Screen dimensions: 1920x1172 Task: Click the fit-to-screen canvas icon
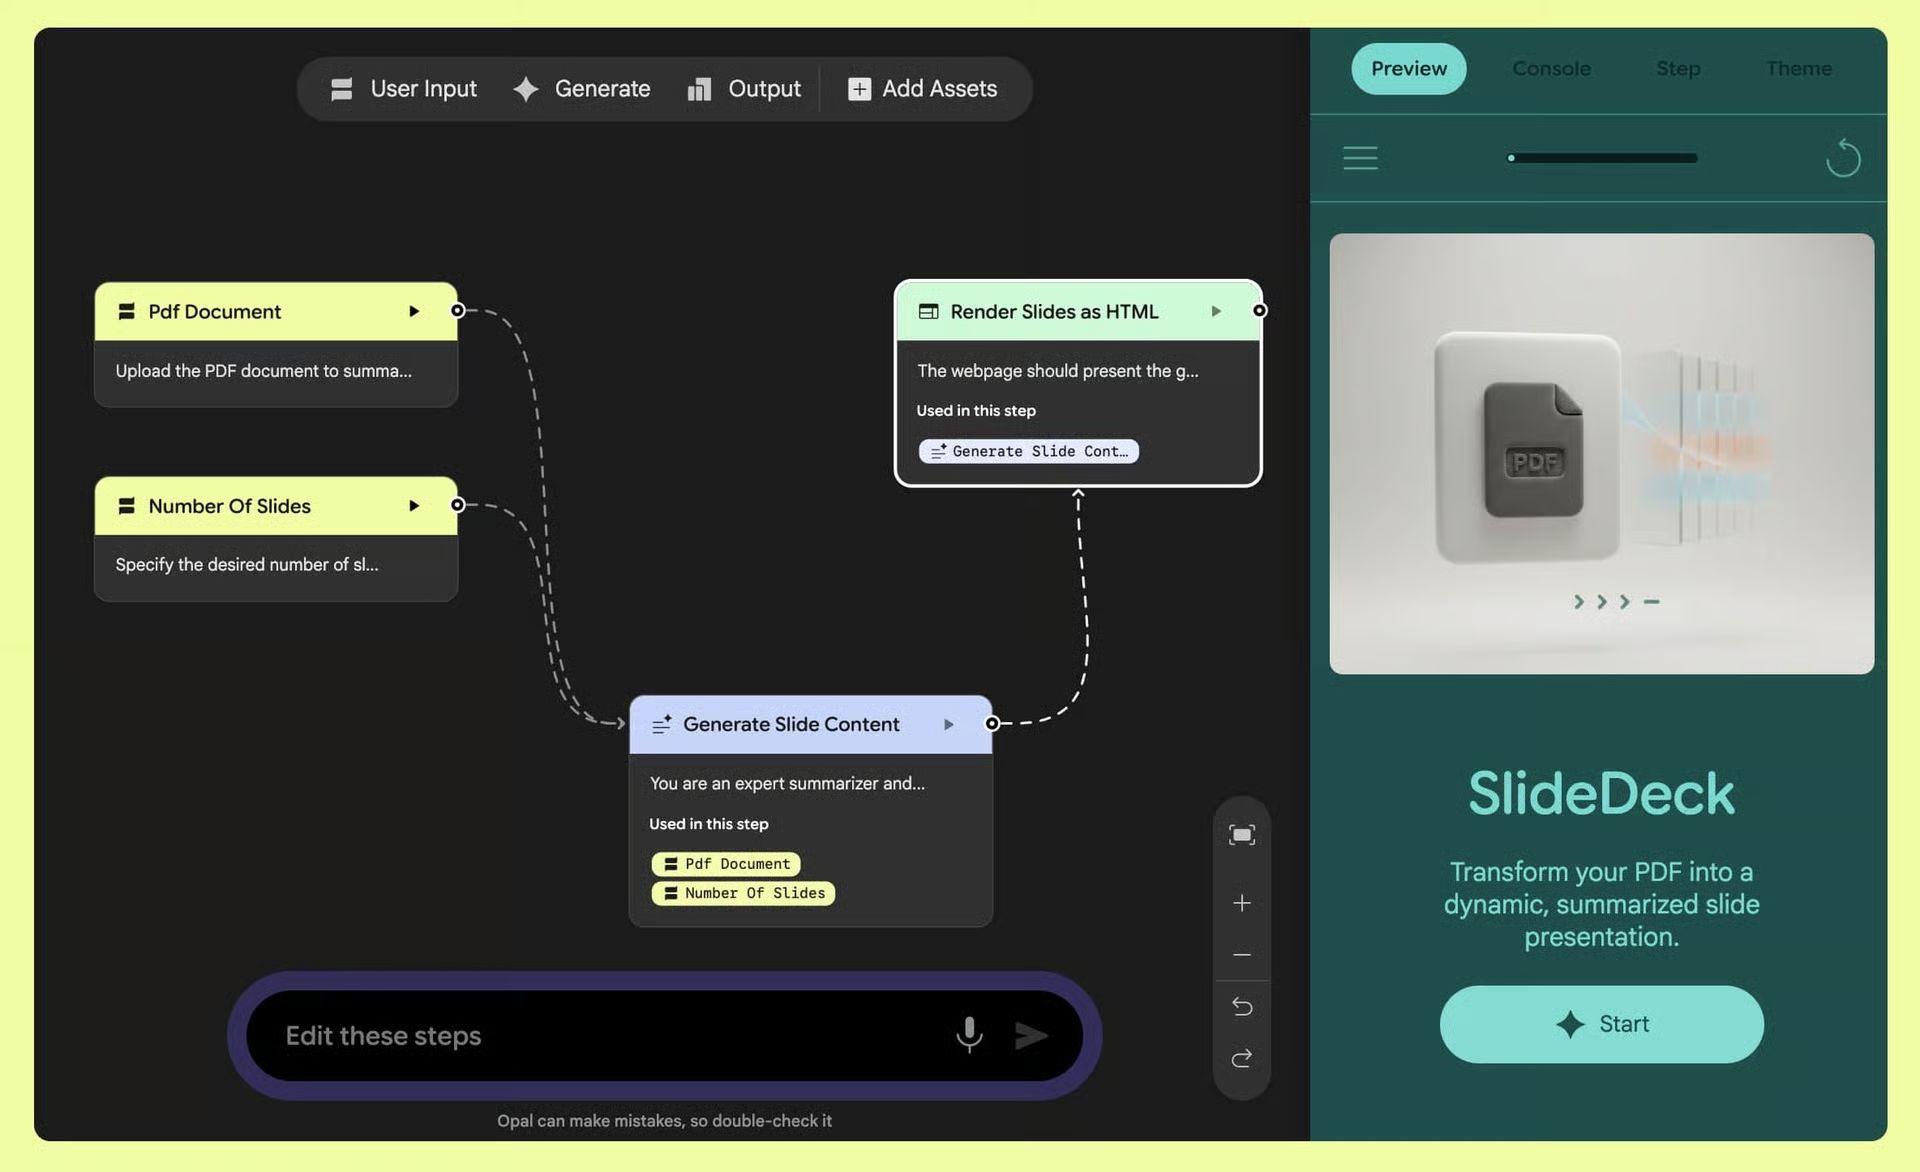point(1241,835)
